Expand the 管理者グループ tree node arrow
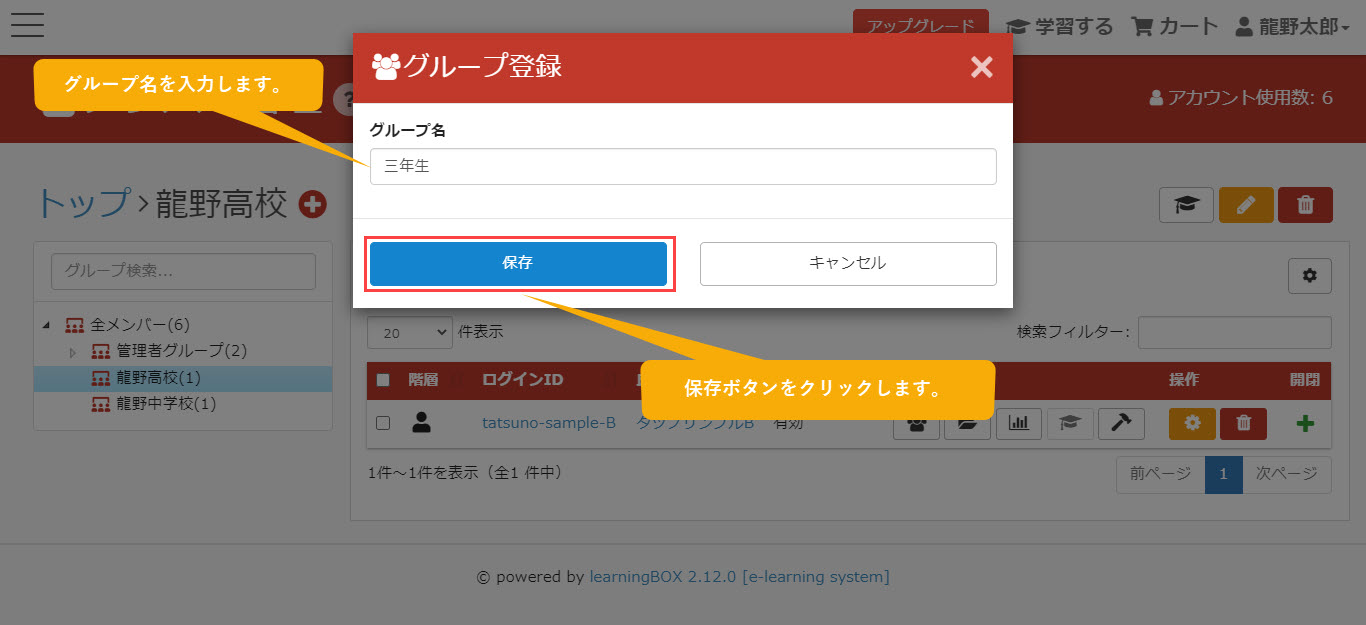Screen dimensions: 1366x625 click(72, 352)
